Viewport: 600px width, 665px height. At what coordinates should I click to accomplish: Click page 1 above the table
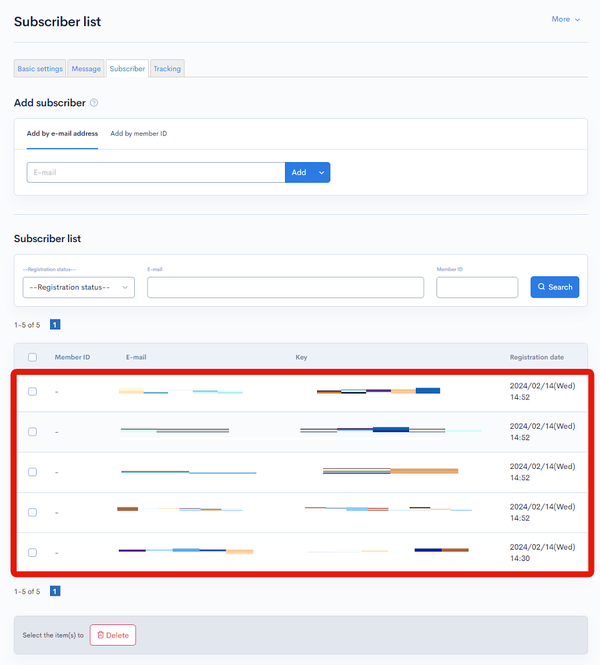click(55, 324)
